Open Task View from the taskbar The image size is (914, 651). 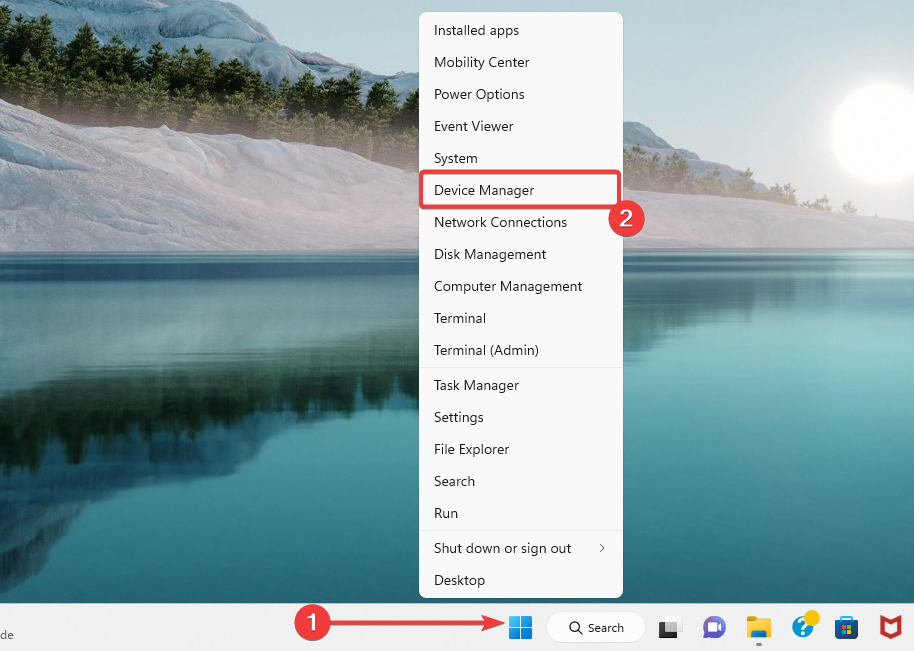point(668,627)
